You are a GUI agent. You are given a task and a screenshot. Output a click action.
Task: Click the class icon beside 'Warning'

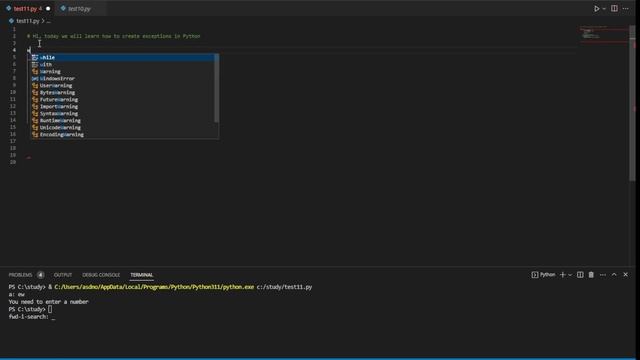pos(35,71)
